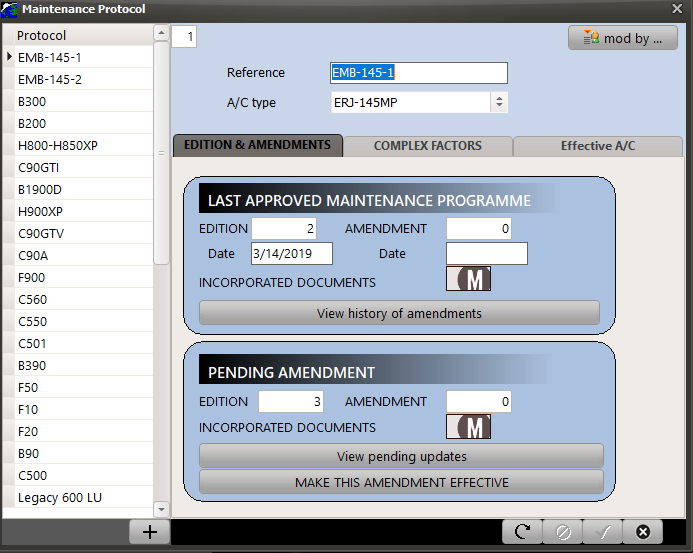Click row indicator arrow beside EMB-145-1

[9, 57]
